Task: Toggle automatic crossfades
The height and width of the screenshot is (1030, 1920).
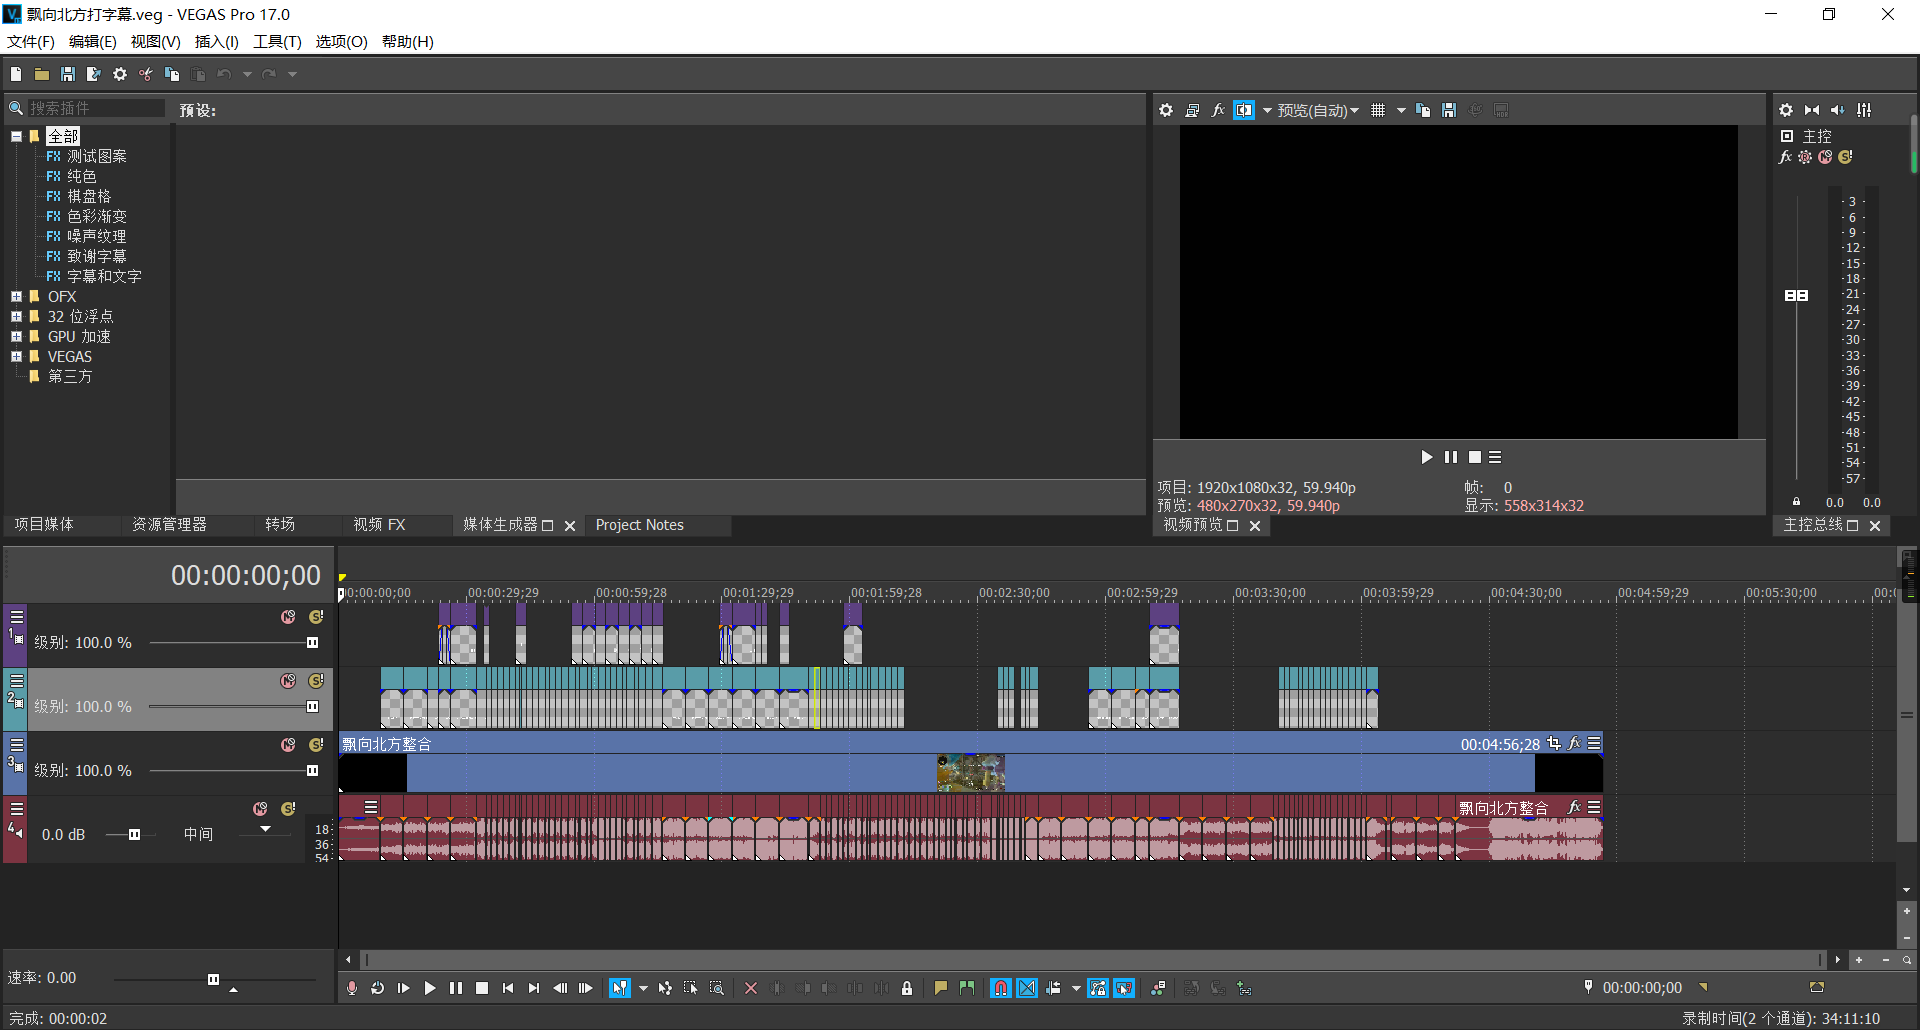Action: [1027, 988]
